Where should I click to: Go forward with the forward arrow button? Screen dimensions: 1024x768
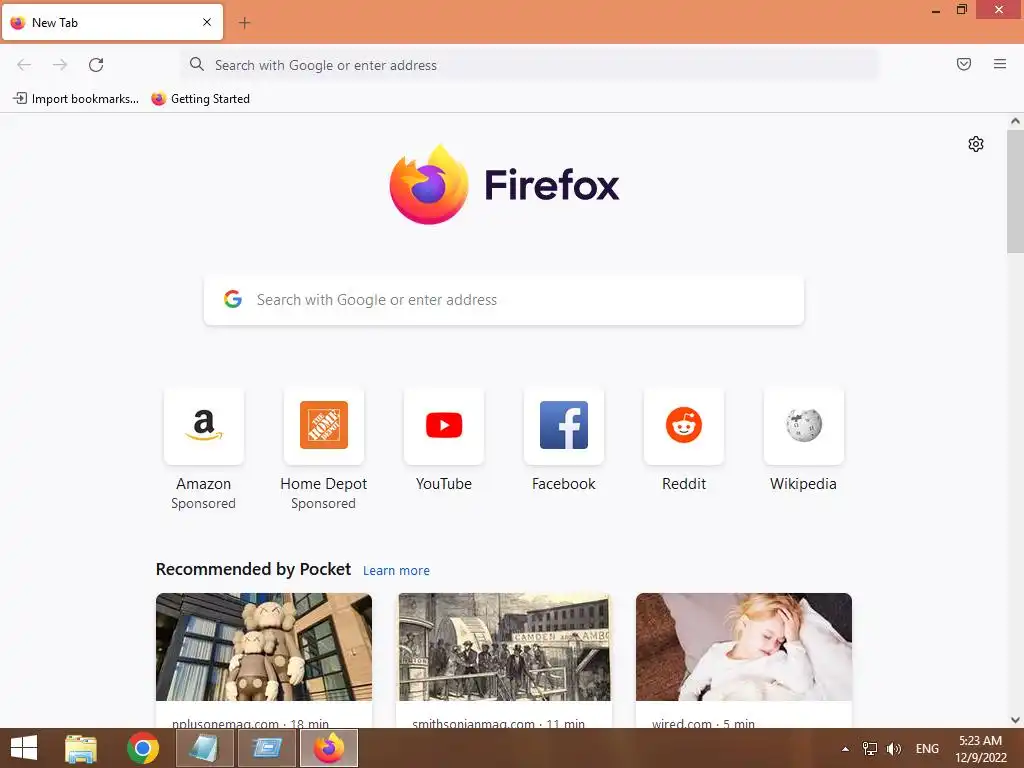coord(60,65)
